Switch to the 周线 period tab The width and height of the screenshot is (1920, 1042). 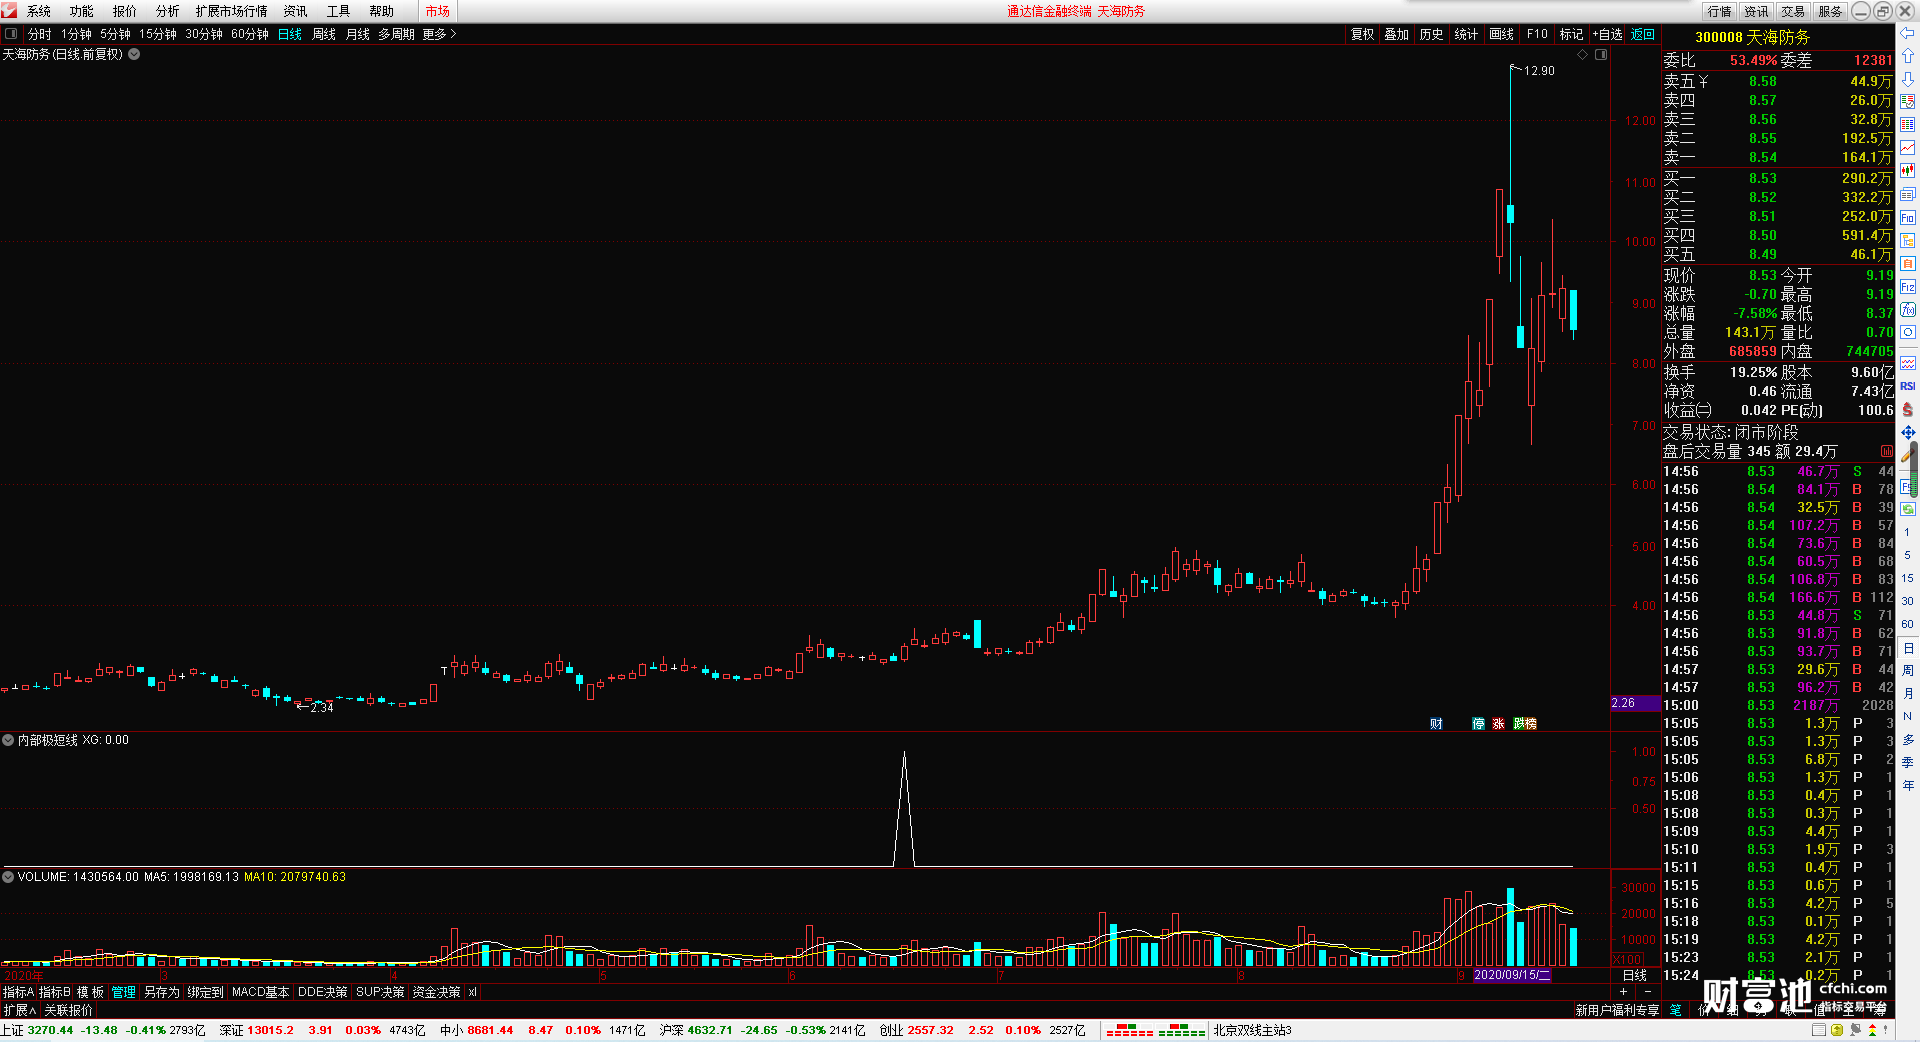[324, 34]
